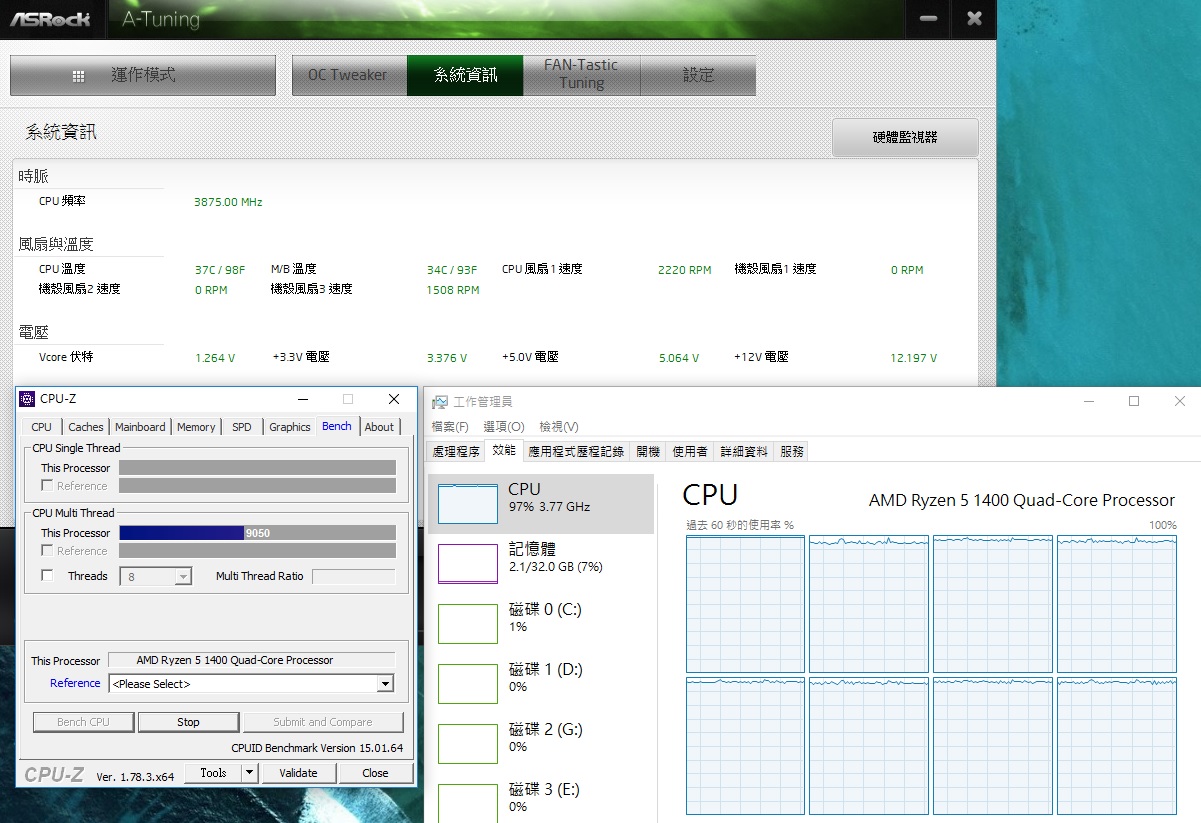The height and width of the screenshot is (823, 1201).
Task: Switch to the 處理程序 tab
Action: [x=455, y=452]
